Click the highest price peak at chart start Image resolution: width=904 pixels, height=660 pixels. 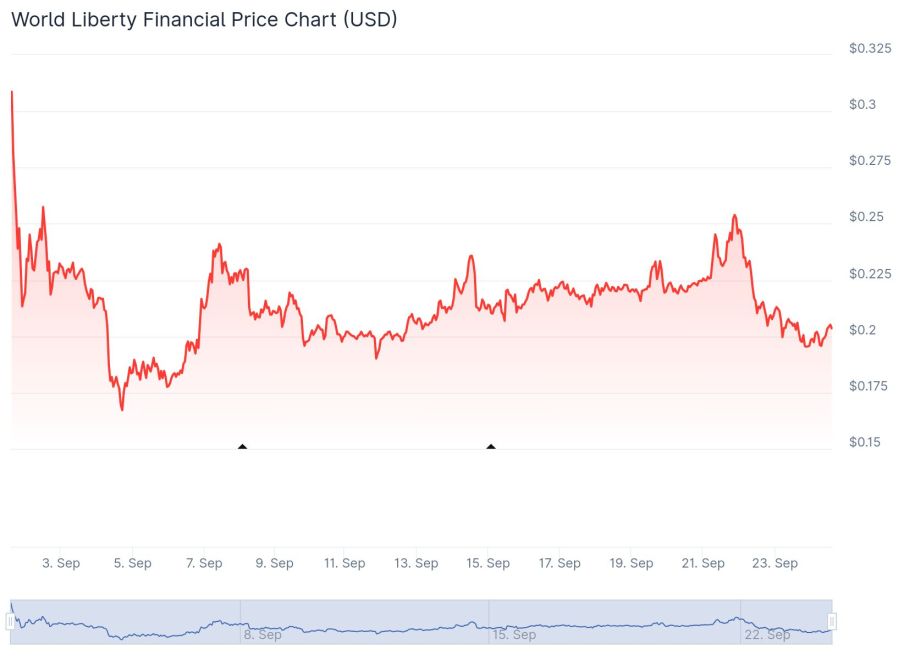(x=12, y=92)
